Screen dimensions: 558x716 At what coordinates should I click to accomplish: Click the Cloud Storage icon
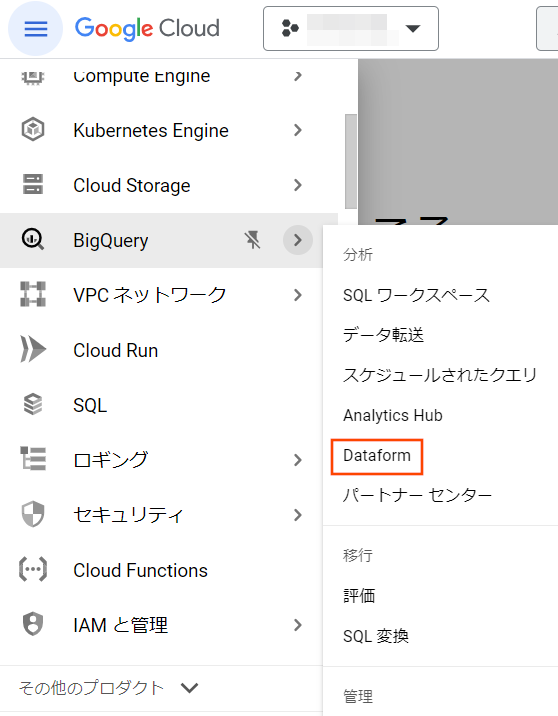pyautogui.click(x=33, y=184)
